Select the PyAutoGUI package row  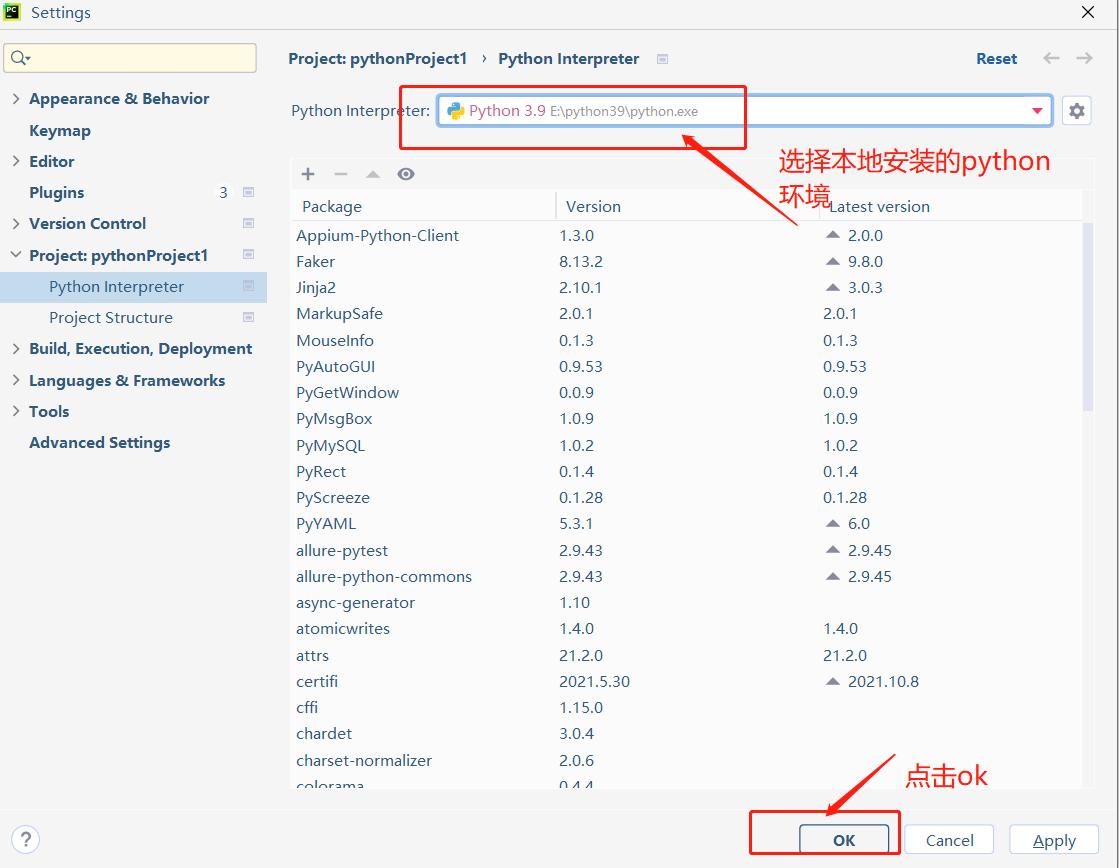[687, 366]
